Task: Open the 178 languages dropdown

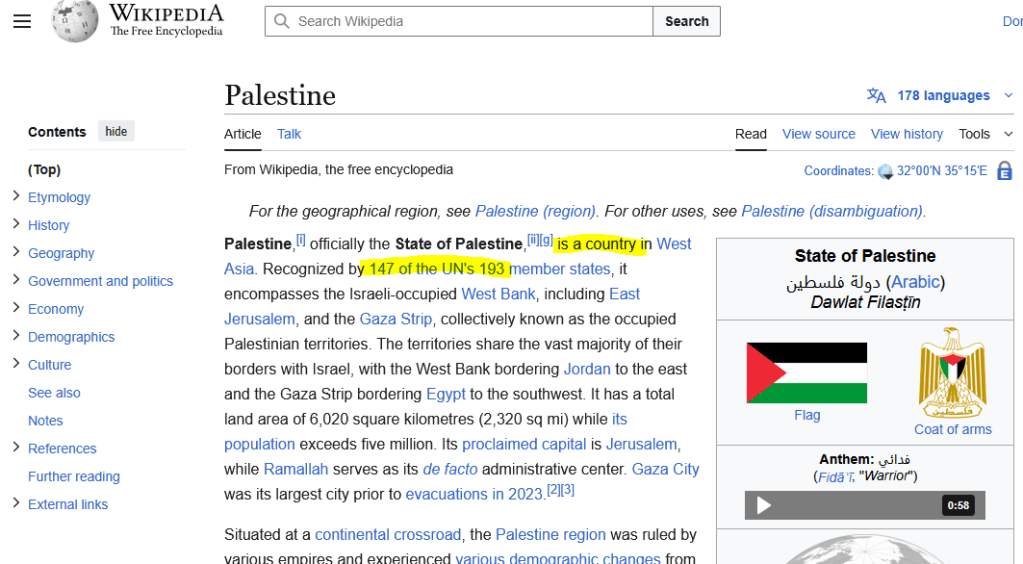Action: 942,96
